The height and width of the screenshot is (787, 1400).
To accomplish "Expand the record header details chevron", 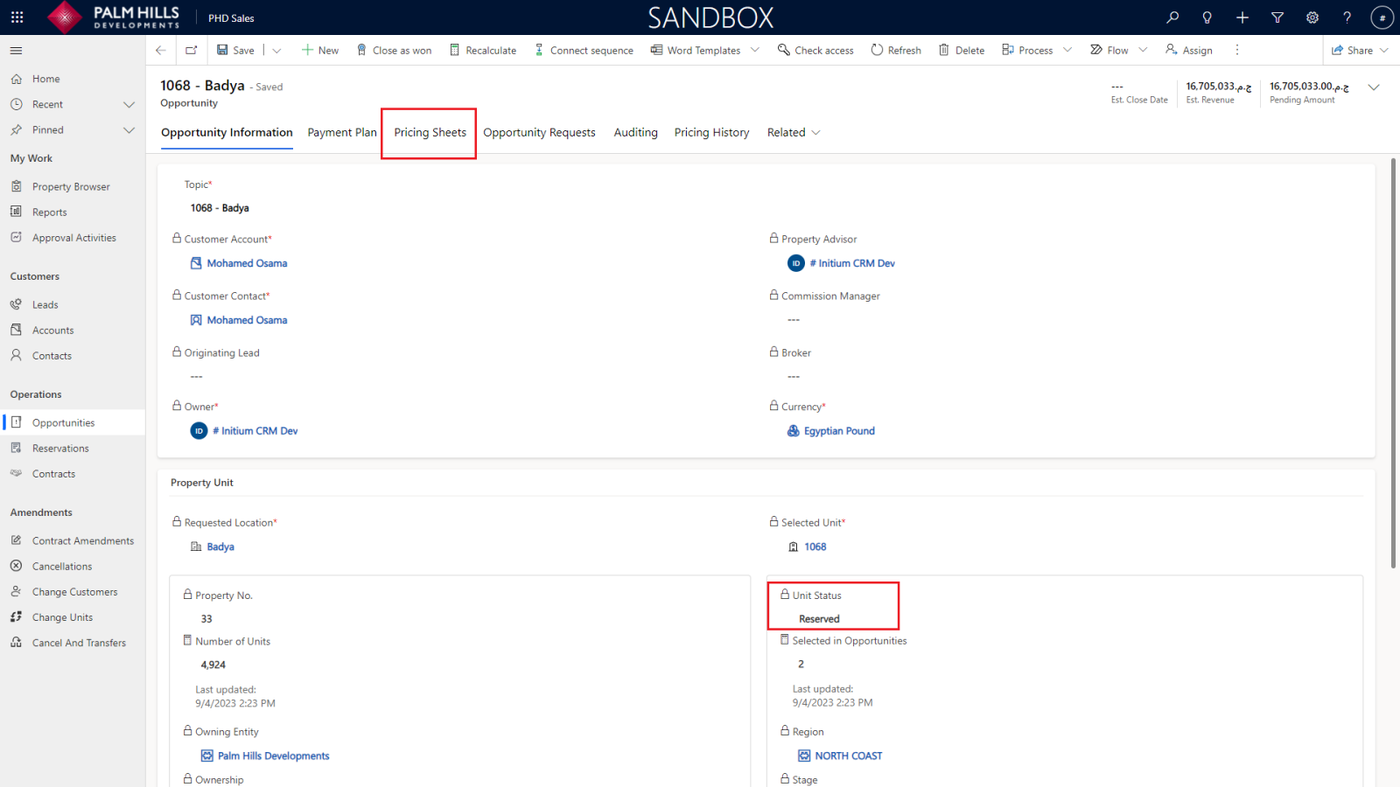I will coord(1374,88).
